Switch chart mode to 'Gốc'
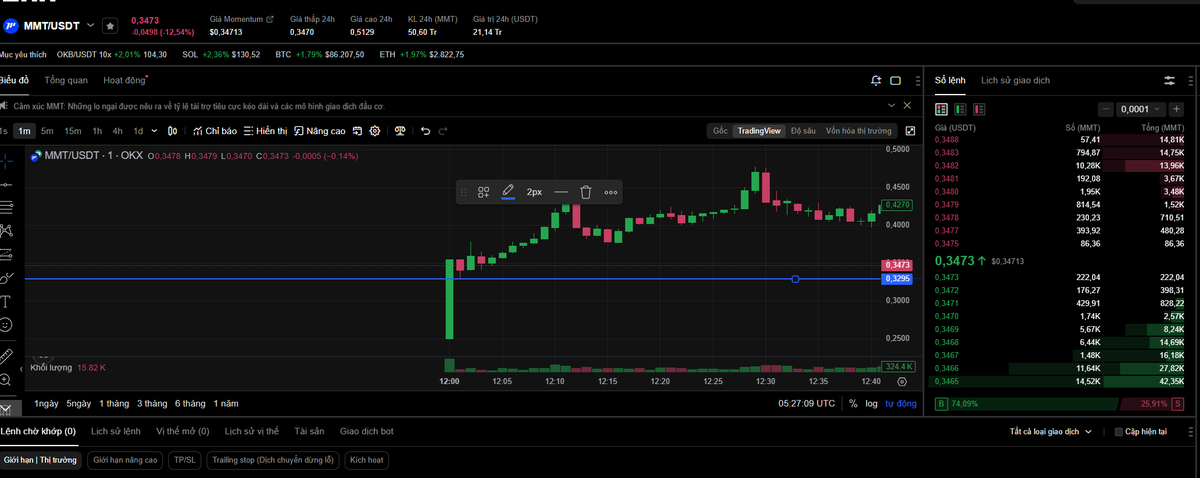 tap(719, 131)
